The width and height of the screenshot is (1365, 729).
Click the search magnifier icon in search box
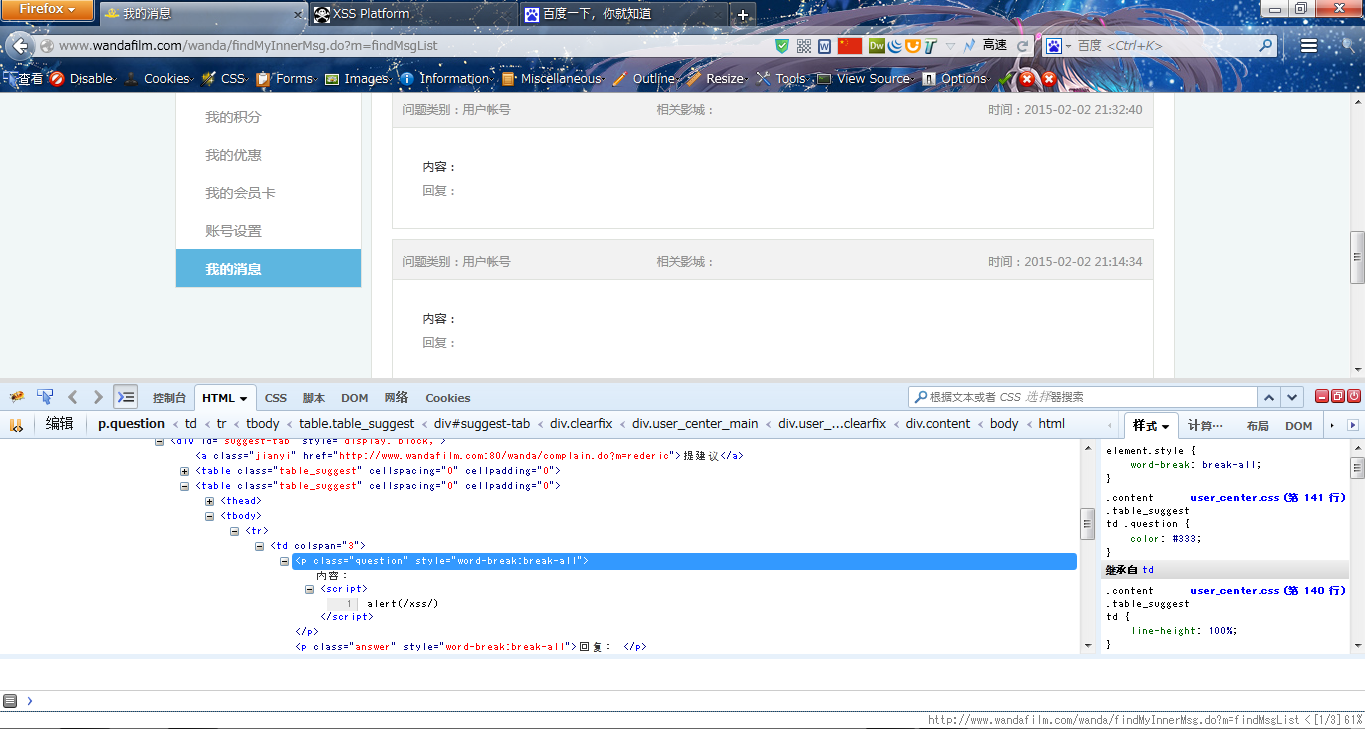(1266, 46)
